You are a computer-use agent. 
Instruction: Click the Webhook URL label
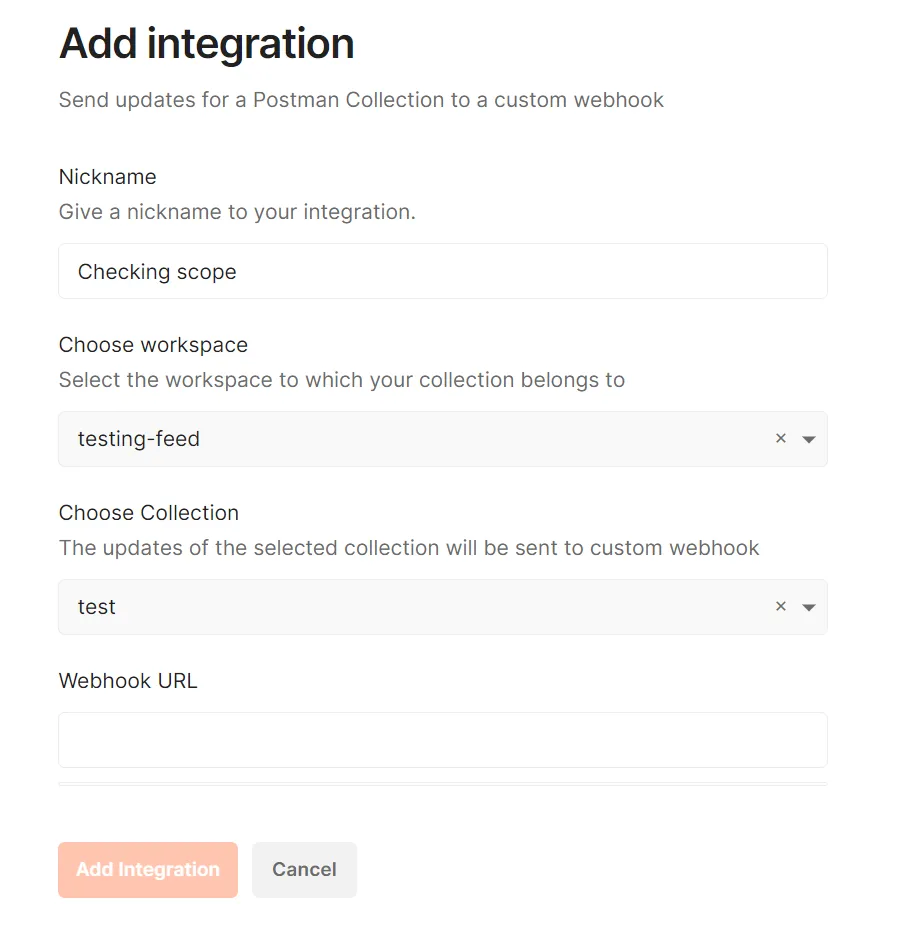coord(128,681)
